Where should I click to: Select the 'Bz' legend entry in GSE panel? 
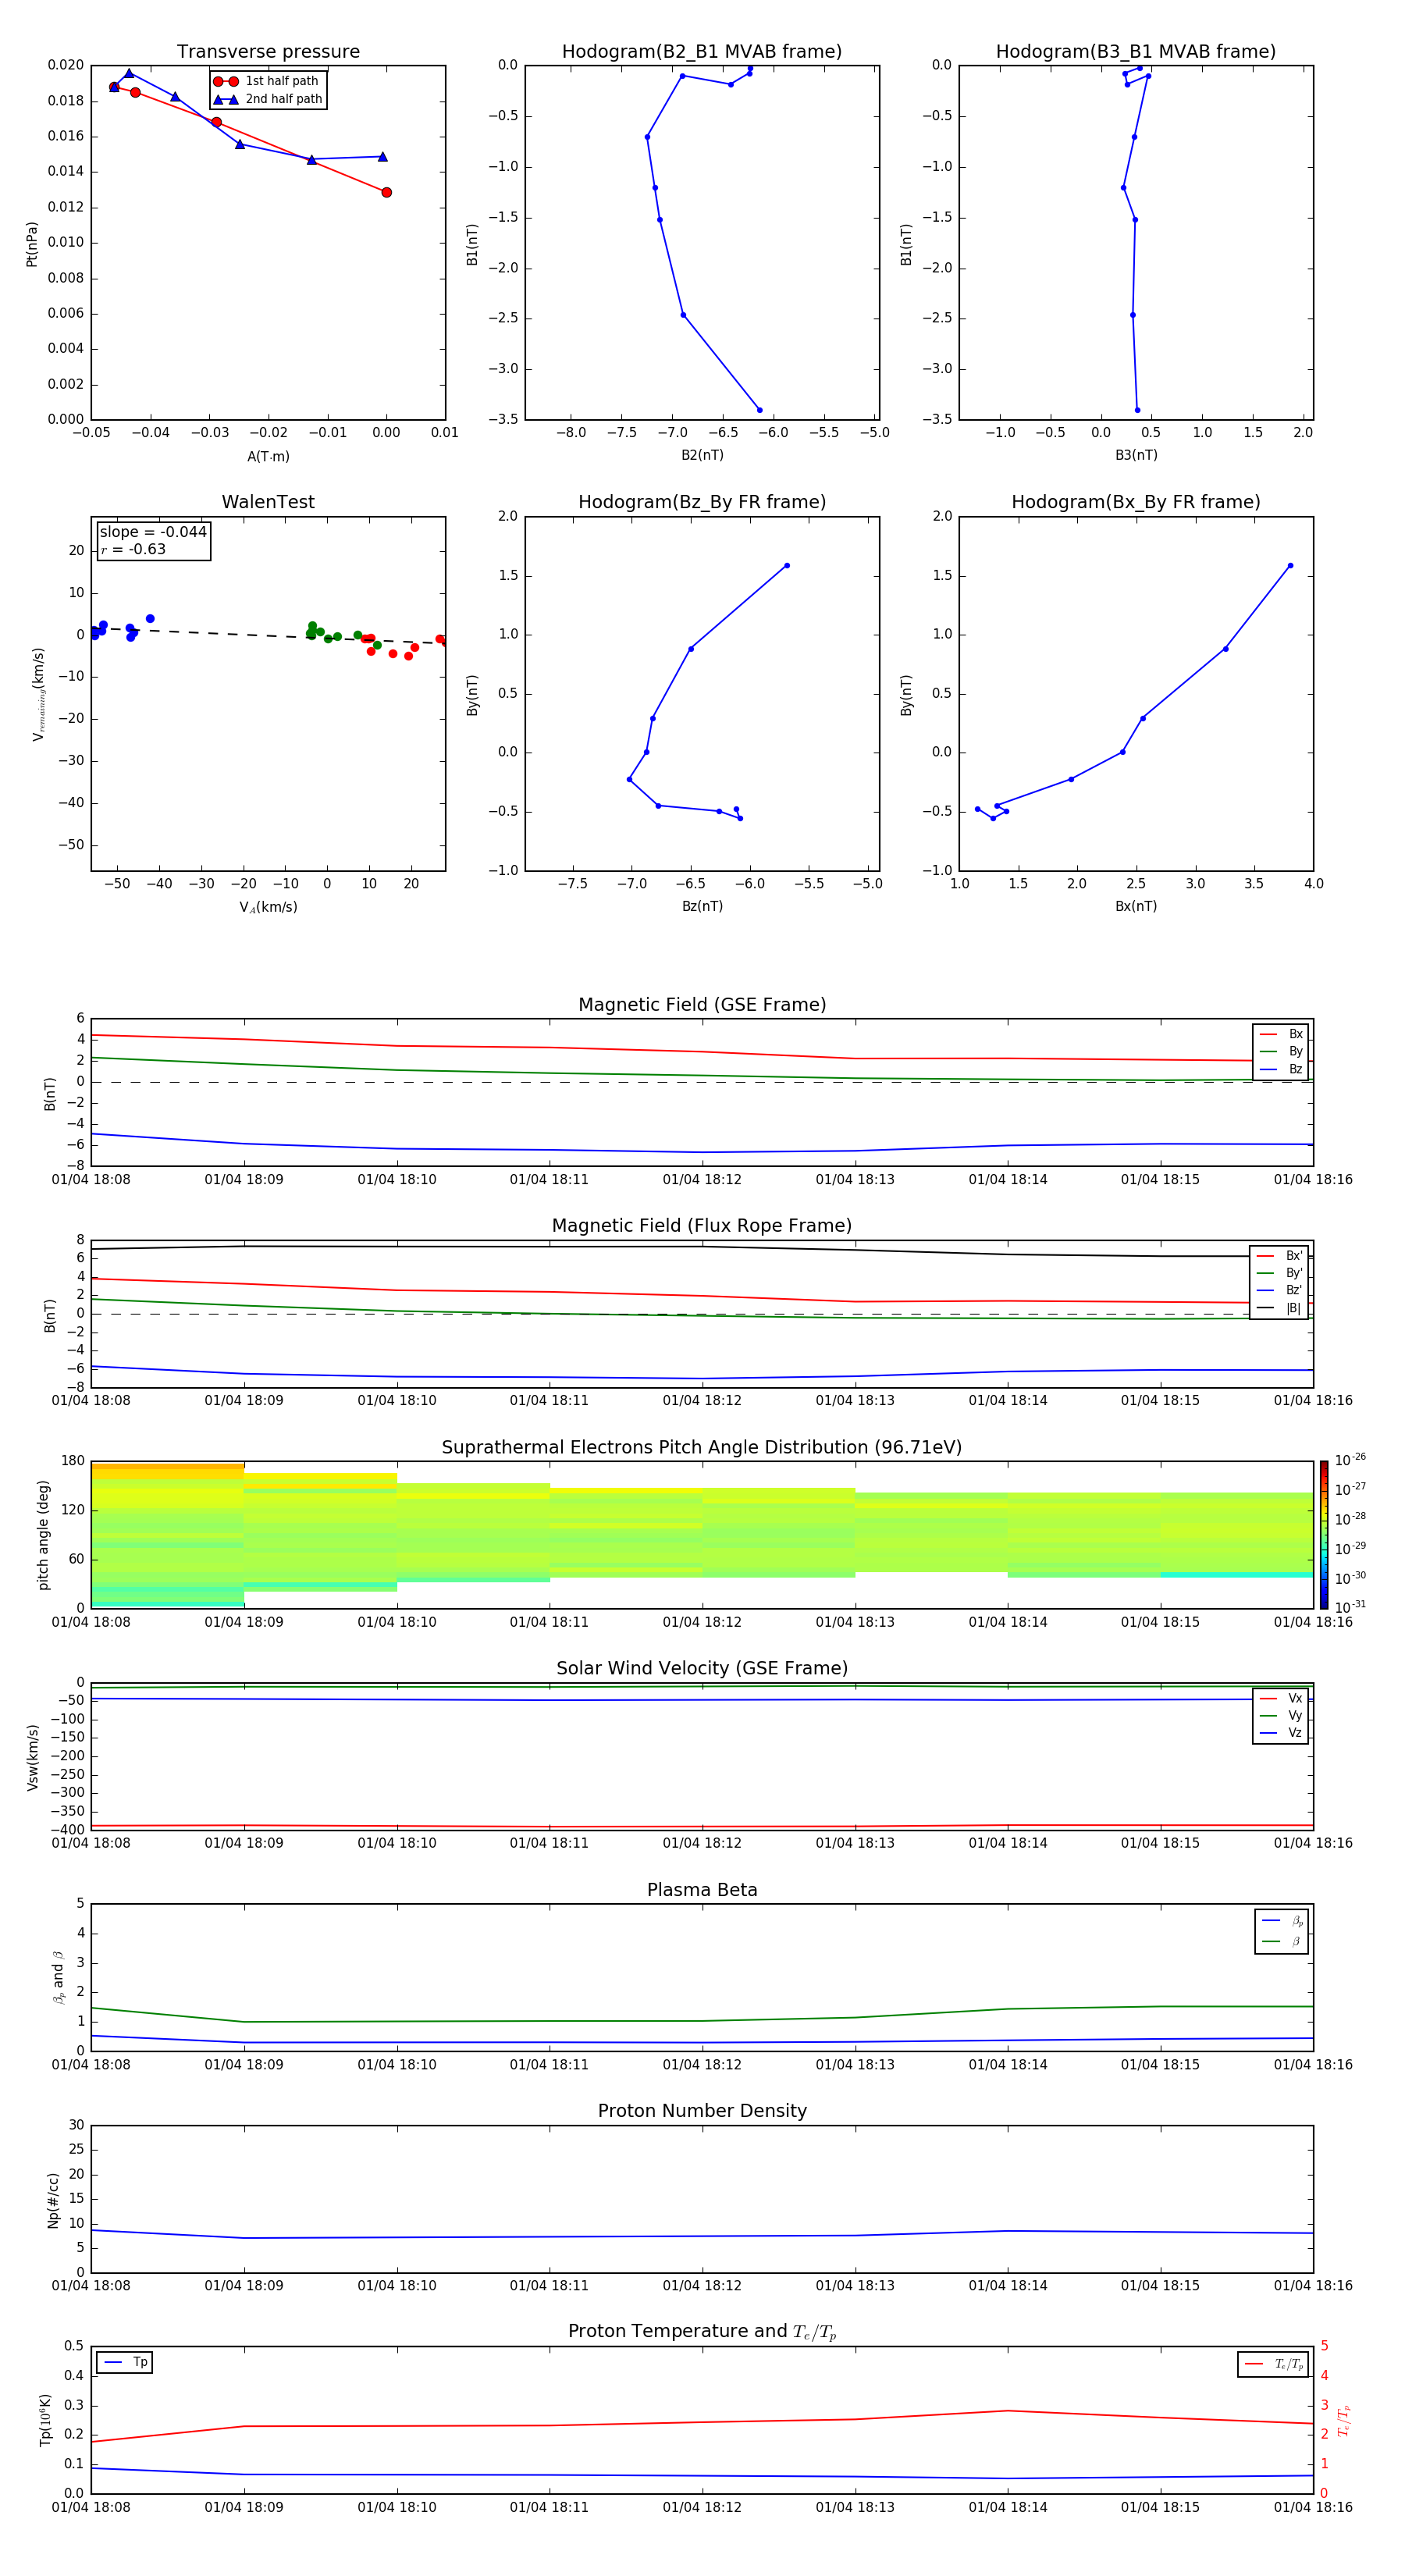tap(1281, 1069)
